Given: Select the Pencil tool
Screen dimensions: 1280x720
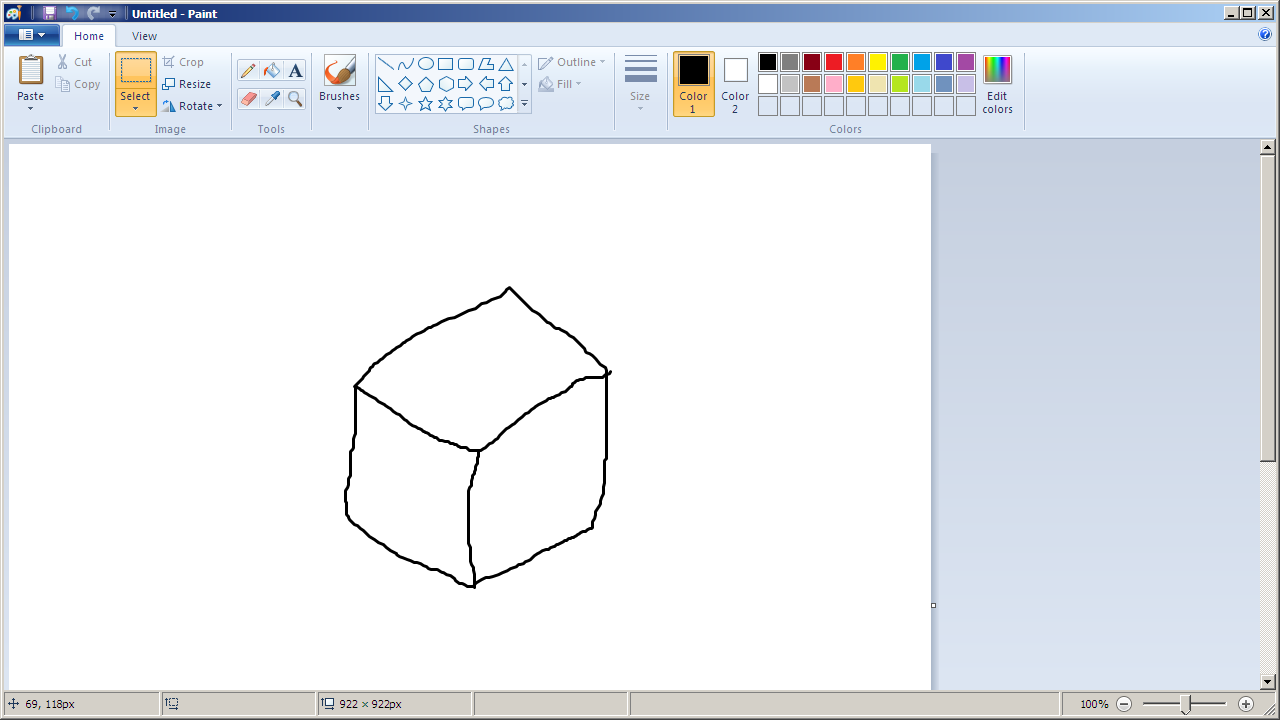Looking at the screenshot, I should click(x=248, y=71).
